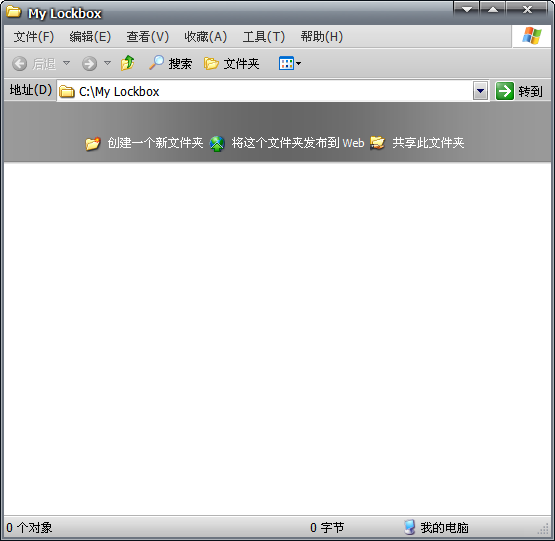555x541 pixels.
Task: Open the 帮助(H) menu
Action: 321,36
